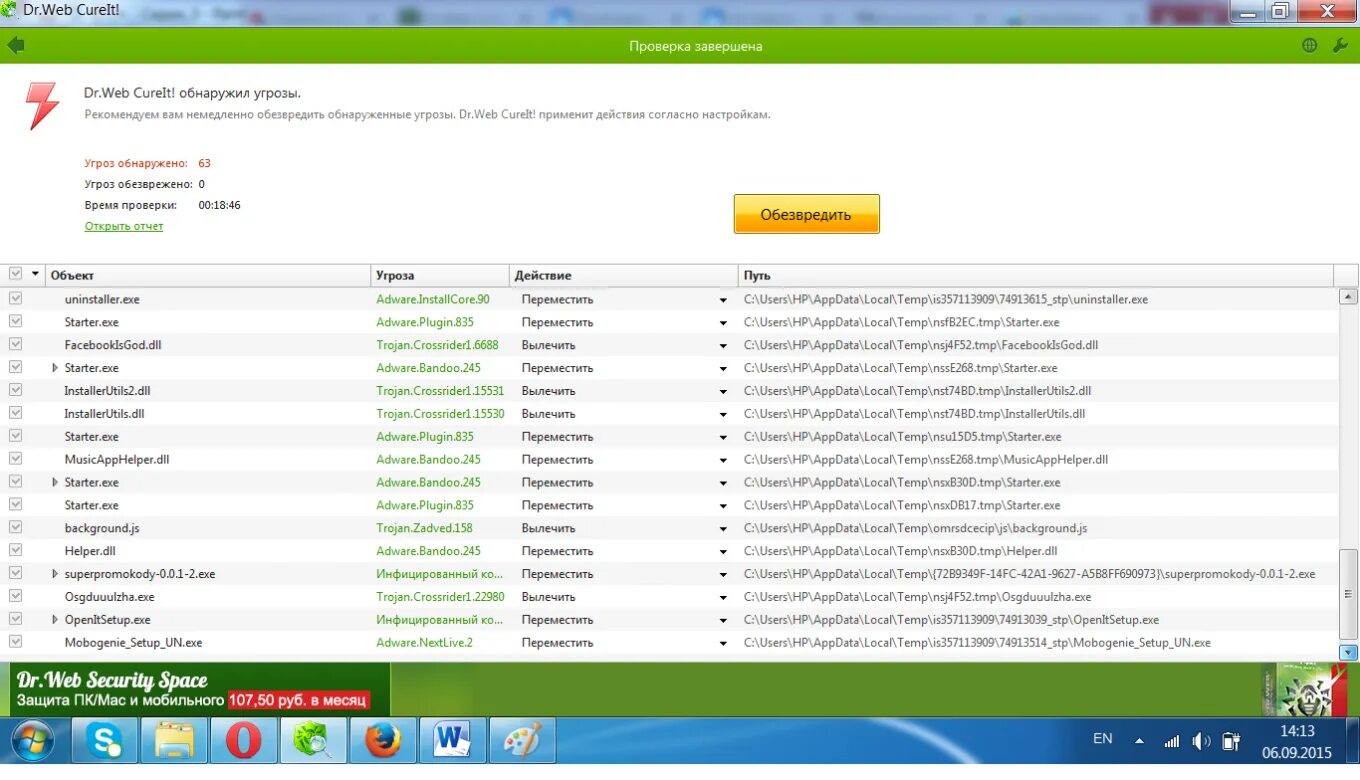Viewport: 1360px width, 780px height.
Task: Click the Dr.Web lightning threat icon
Action: (x=42, y=106)
